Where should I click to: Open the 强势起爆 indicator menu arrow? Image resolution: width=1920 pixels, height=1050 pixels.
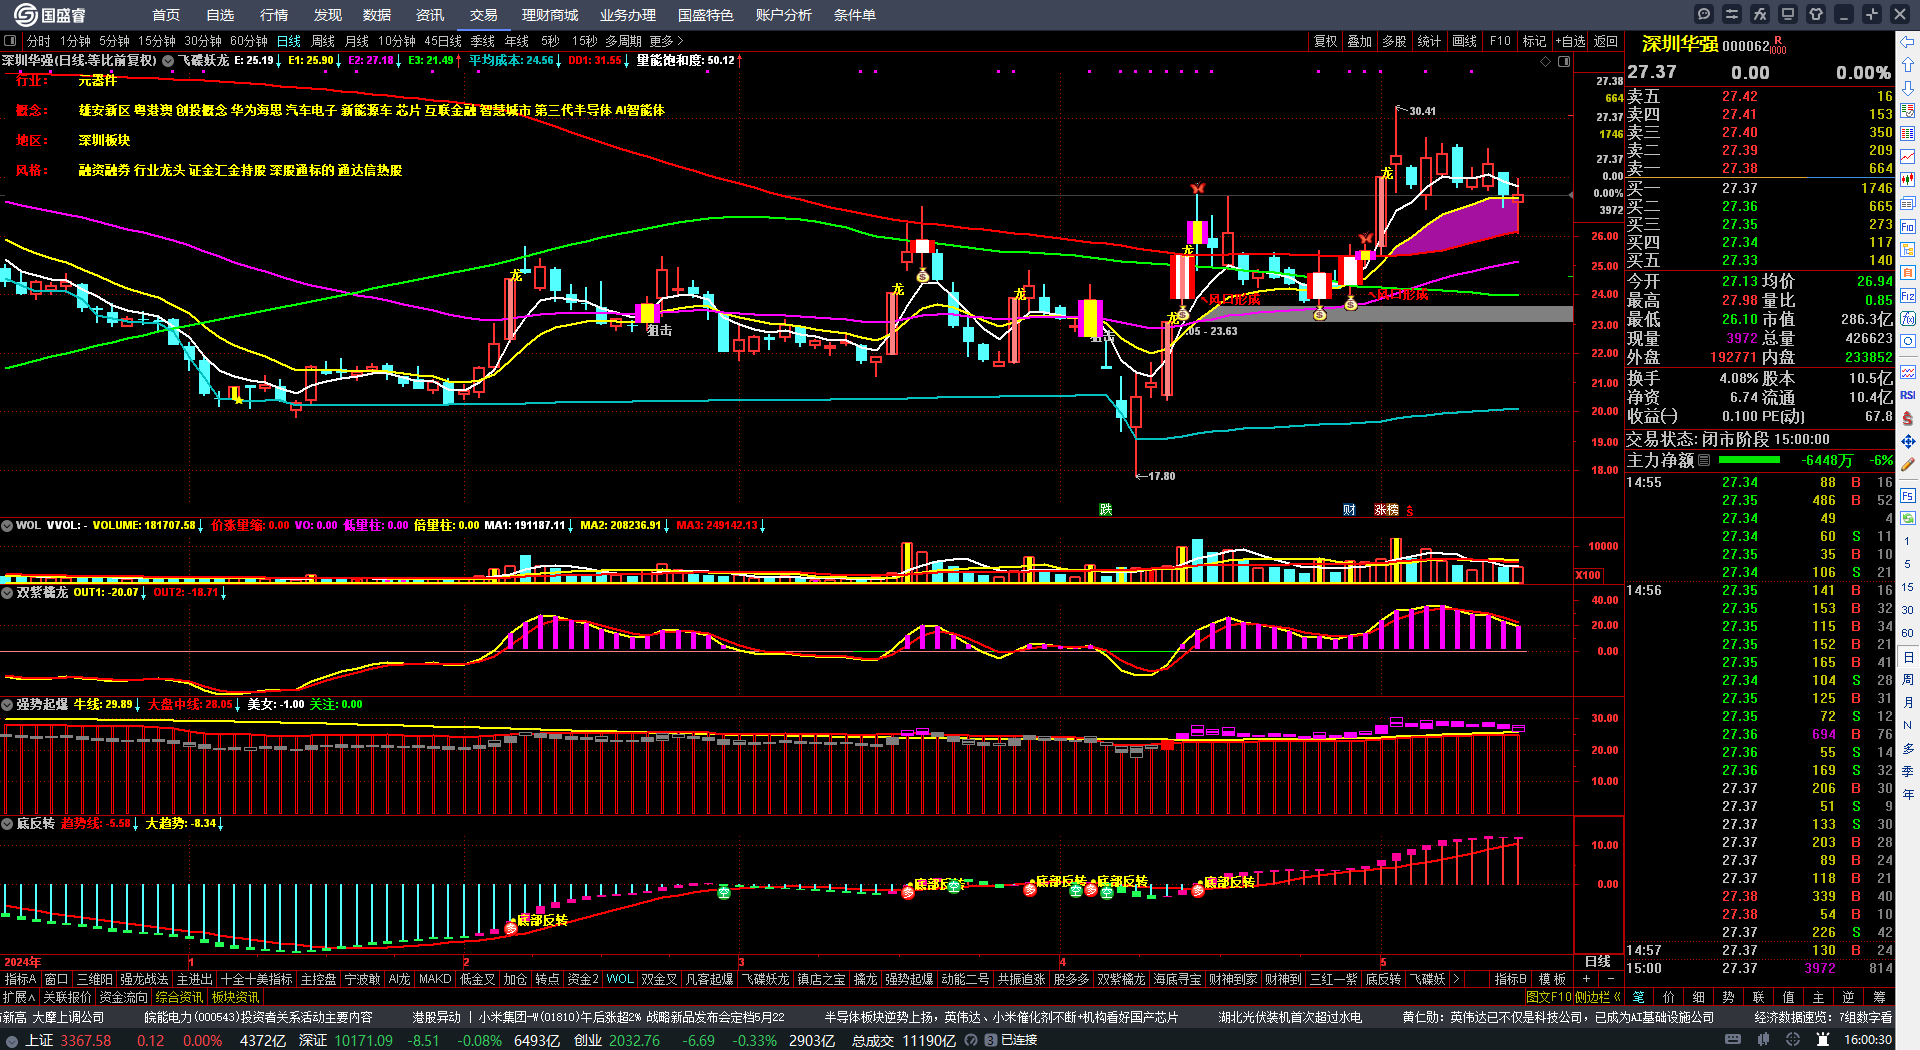tap(7, 704)
